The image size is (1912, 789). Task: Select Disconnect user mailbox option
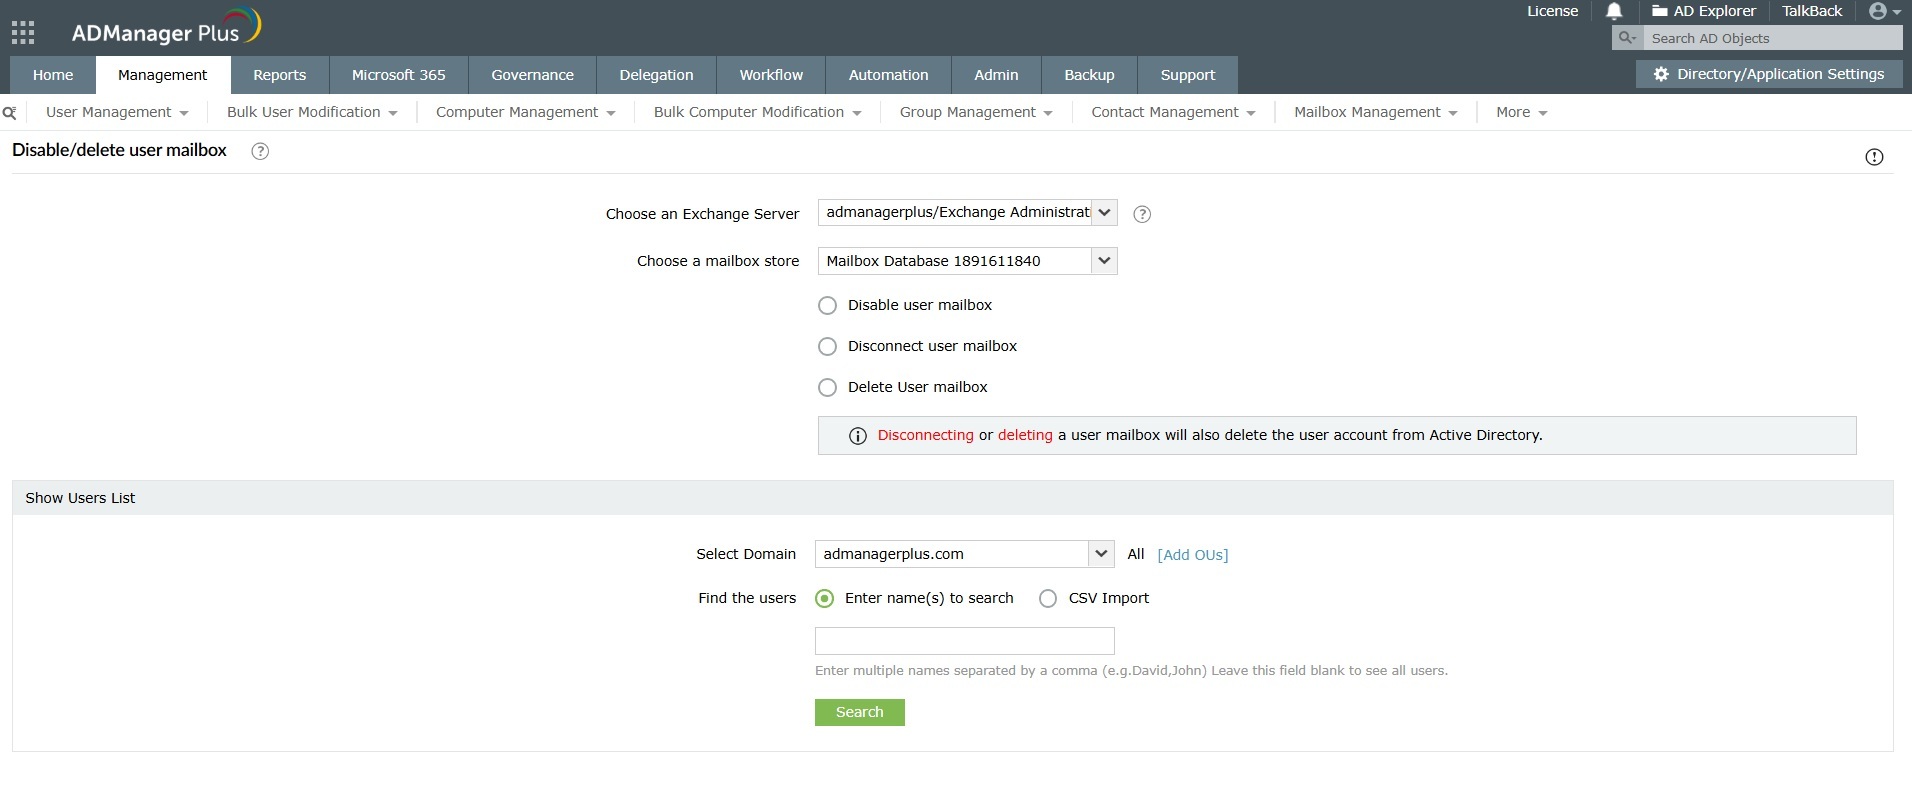tap(827, 347)
